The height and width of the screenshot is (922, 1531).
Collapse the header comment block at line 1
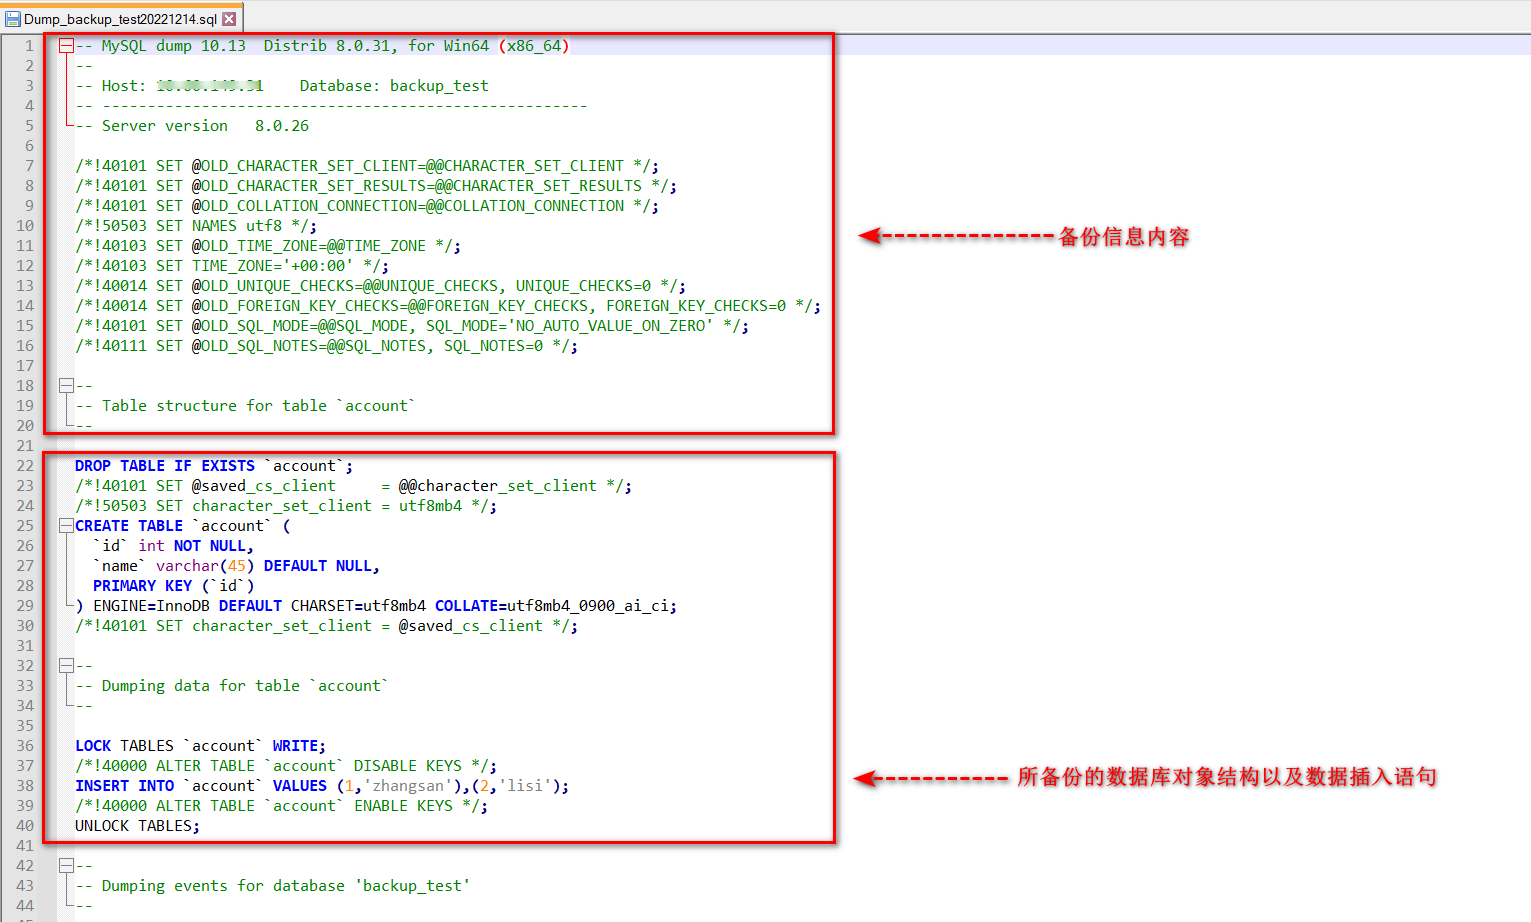(66, 45)
